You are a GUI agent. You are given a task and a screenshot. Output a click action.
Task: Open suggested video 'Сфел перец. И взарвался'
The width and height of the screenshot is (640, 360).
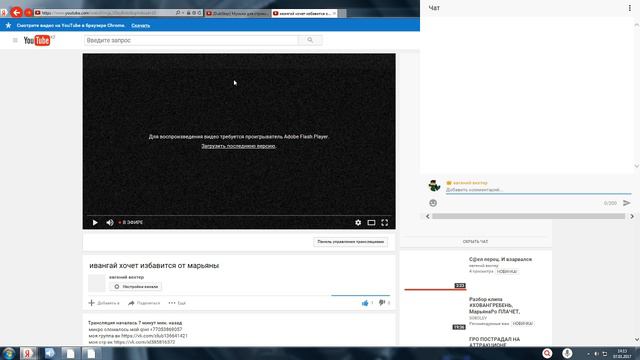tap(500, 259)
